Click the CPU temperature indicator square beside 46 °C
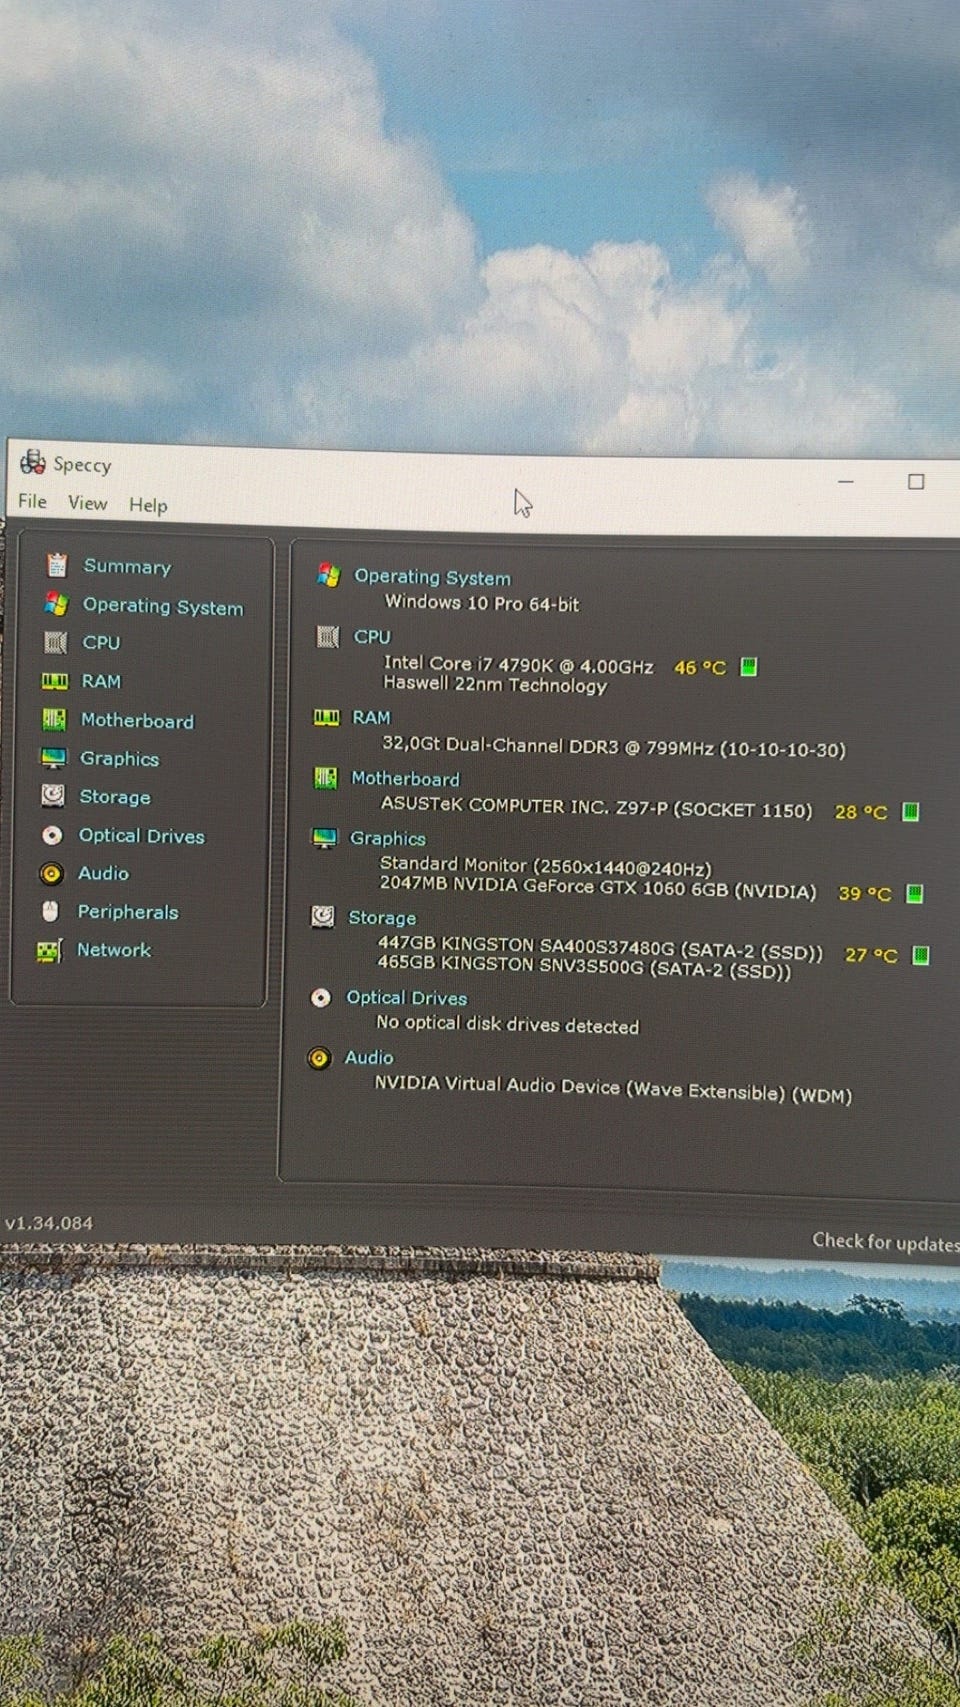Viewport: 960px width, 1707px height. tap(748, 667)
